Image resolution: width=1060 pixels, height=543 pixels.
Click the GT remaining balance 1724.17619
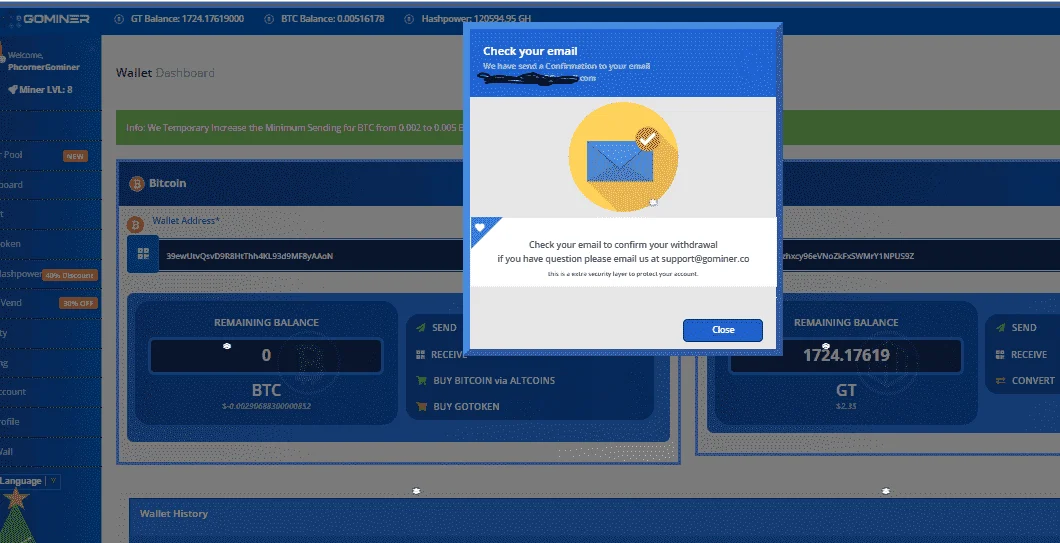(846, 356)
